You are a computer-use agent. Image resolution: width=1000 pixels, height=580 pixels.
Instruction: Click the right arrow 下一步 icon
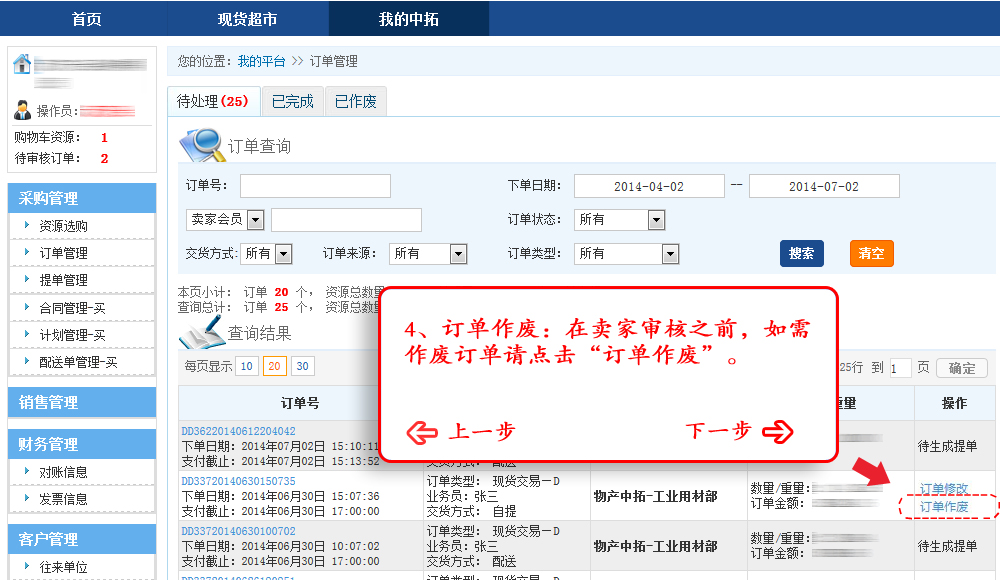pos(777,431)
